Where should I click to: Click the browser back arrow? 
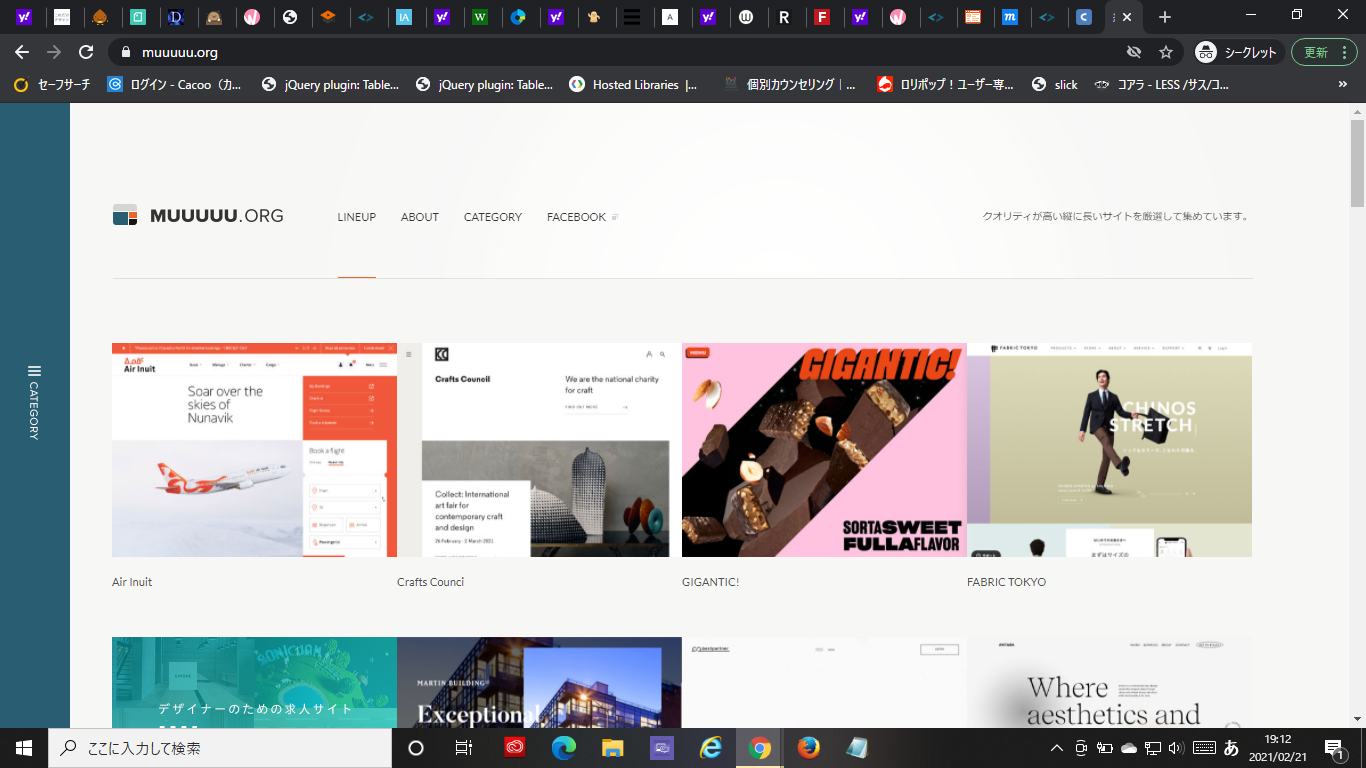point(22,52)
